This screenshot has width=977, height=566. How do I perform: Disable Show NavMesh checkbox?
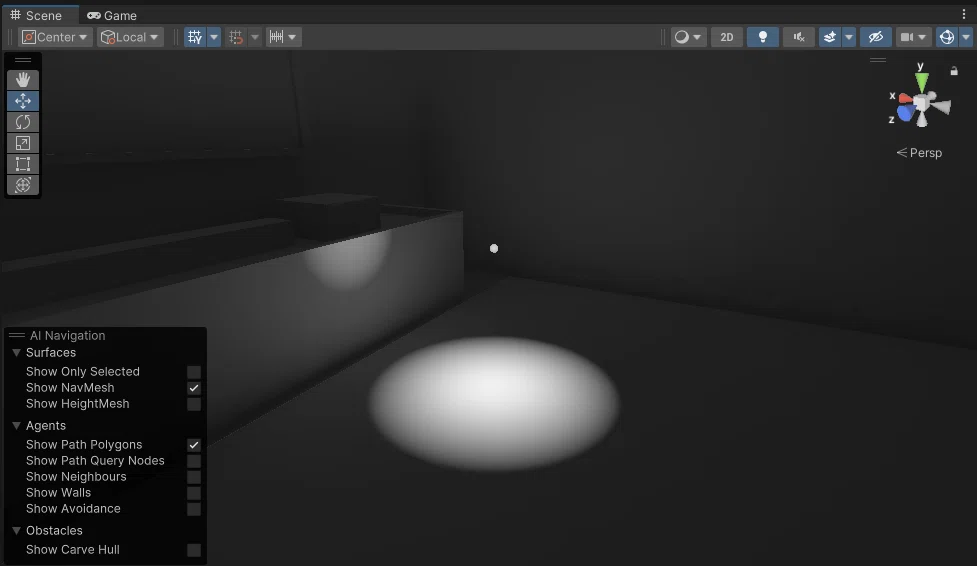(194, 388)
